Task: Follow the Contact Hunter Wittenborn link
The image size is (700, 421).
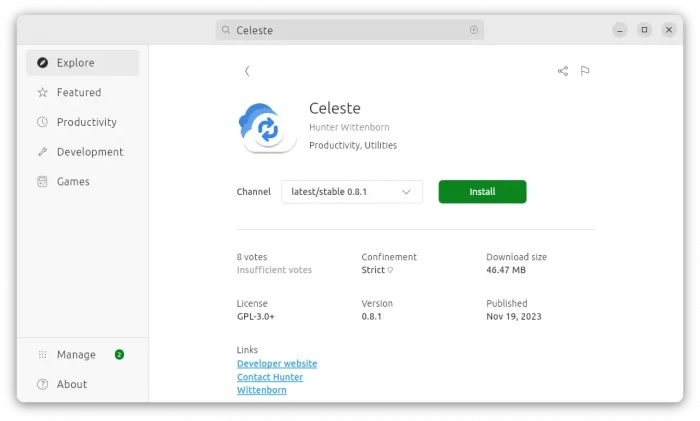Action: tap(270, 378)
